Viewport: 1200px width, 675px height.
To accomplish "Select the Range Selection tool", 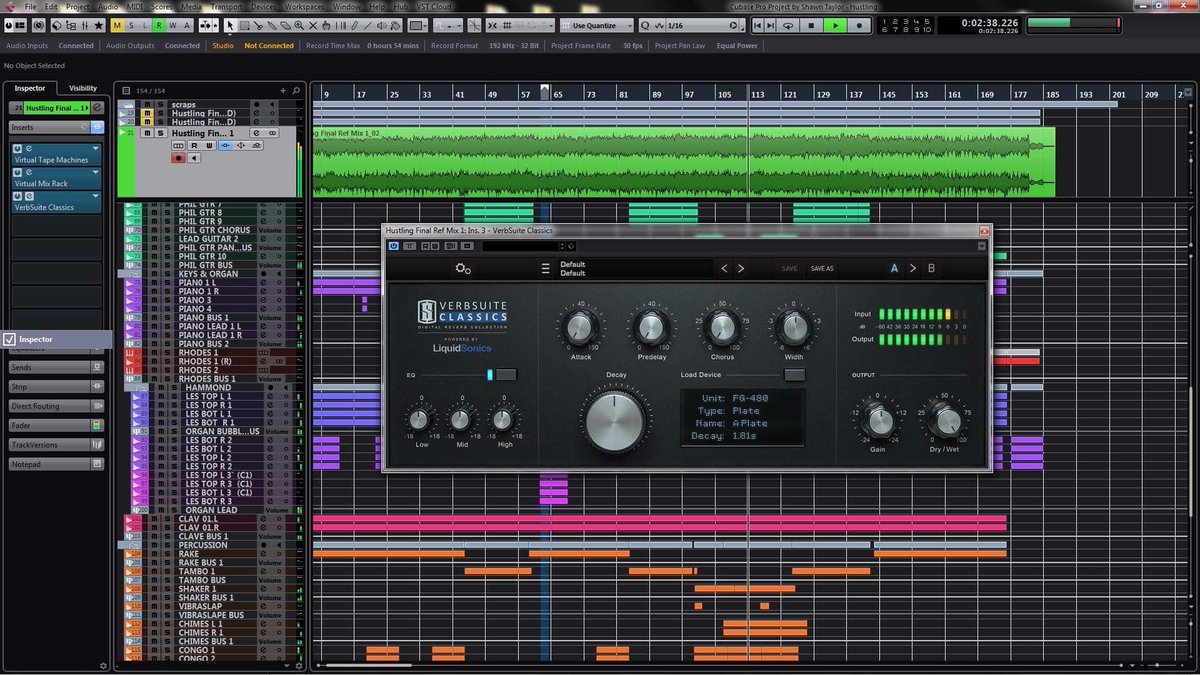I will (244, 25).
